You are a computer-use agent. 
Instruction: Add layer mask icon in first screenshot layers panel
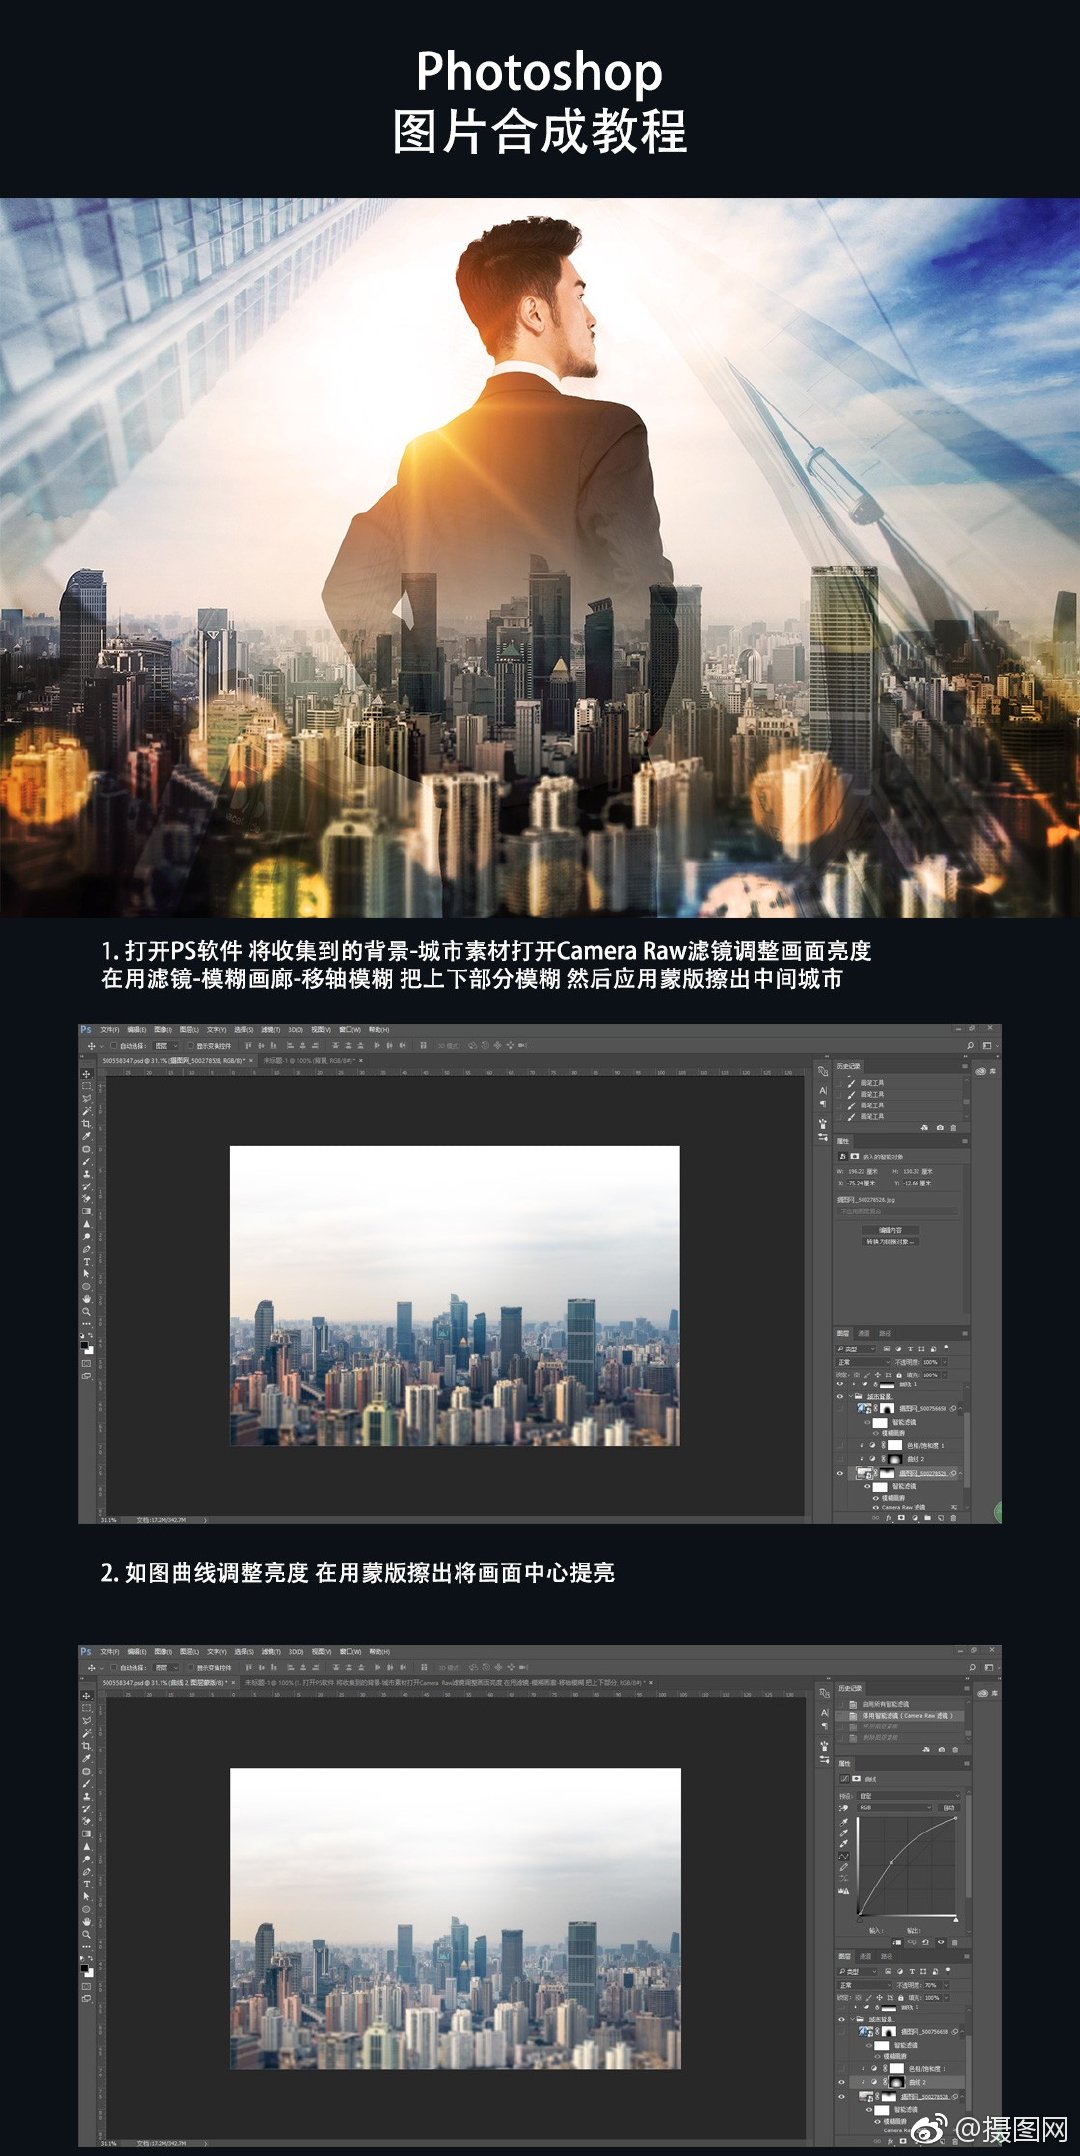pos(901,1517)
